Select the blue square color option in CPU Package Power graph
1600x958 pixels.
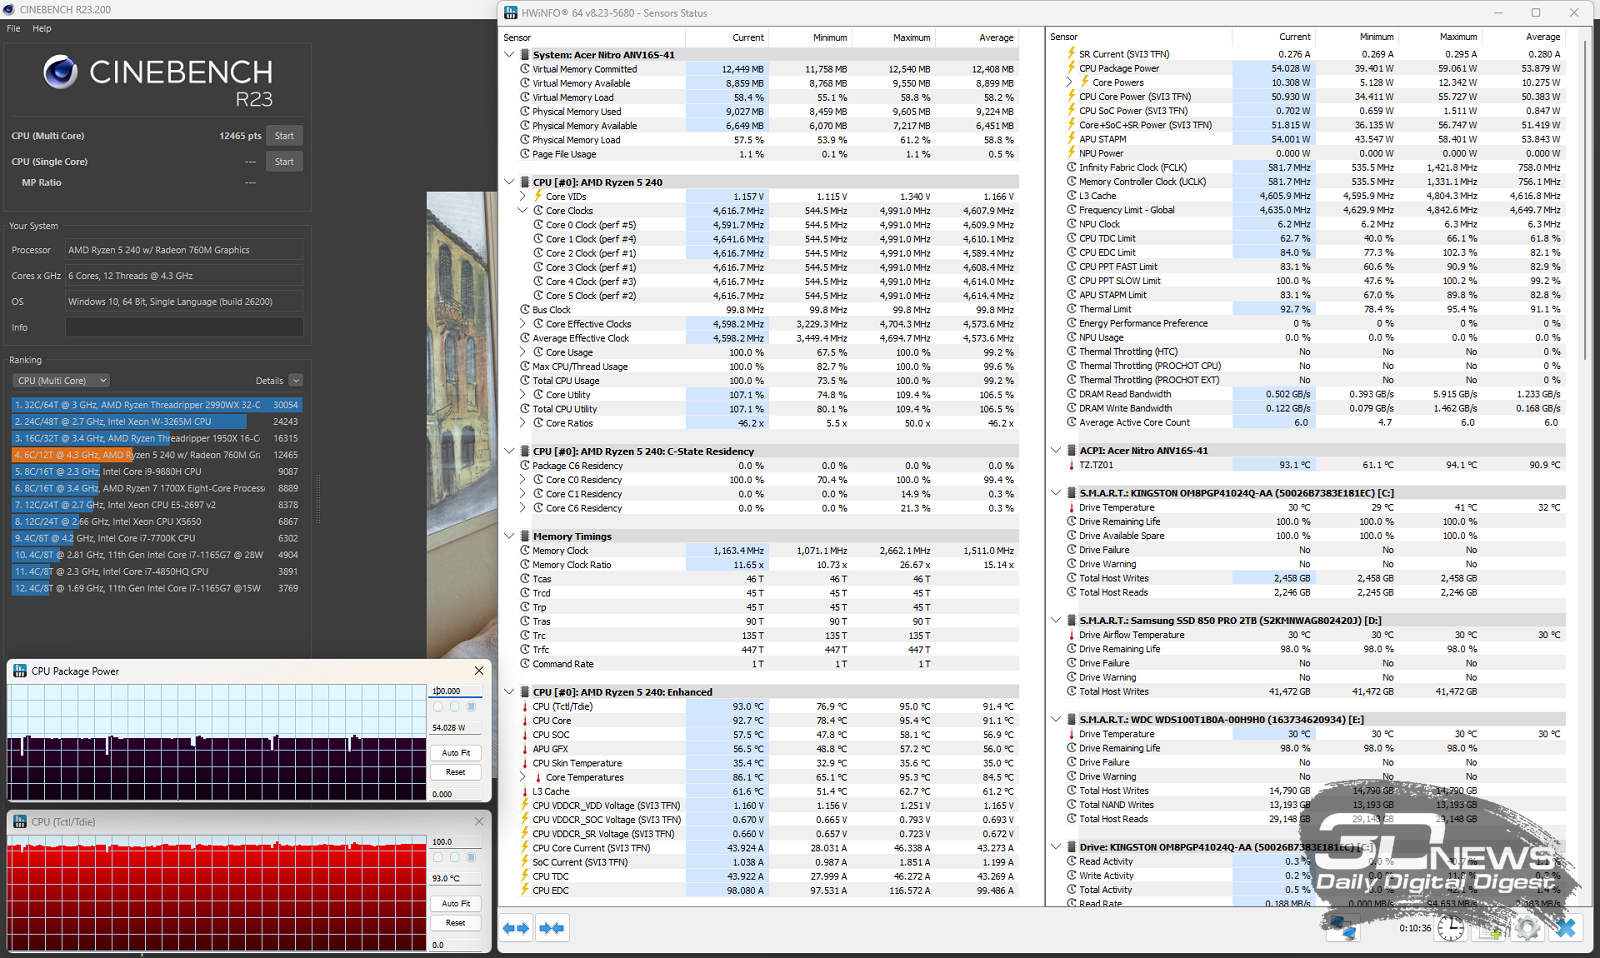[x=471, y=707]
